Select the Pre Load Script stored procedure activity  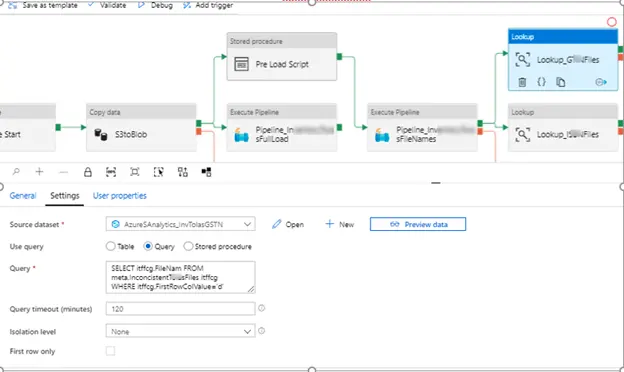(x=282, y=56)
